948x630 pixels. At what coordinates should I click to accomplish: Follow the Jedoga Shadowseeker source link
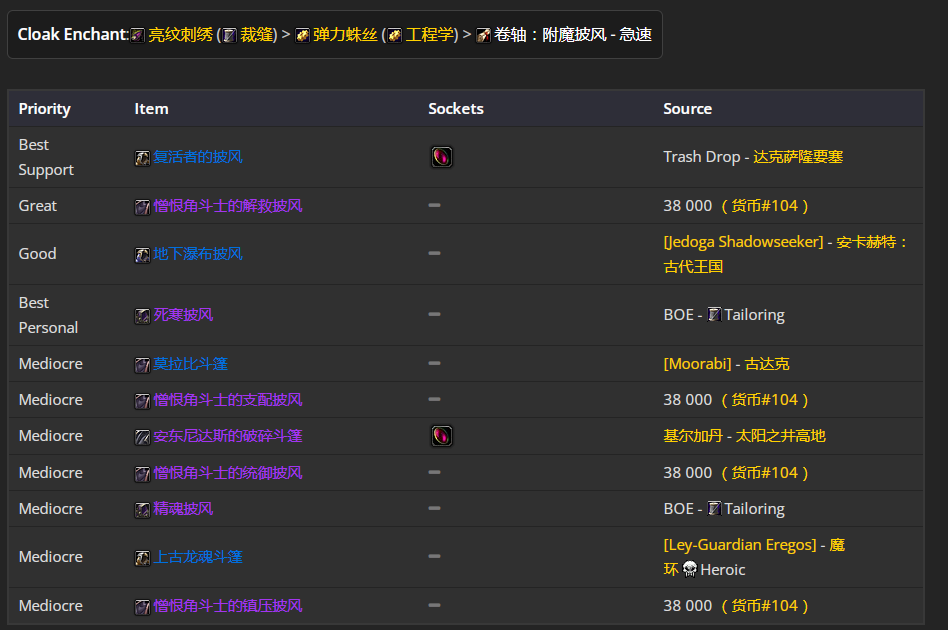click(x=744, y=242)
